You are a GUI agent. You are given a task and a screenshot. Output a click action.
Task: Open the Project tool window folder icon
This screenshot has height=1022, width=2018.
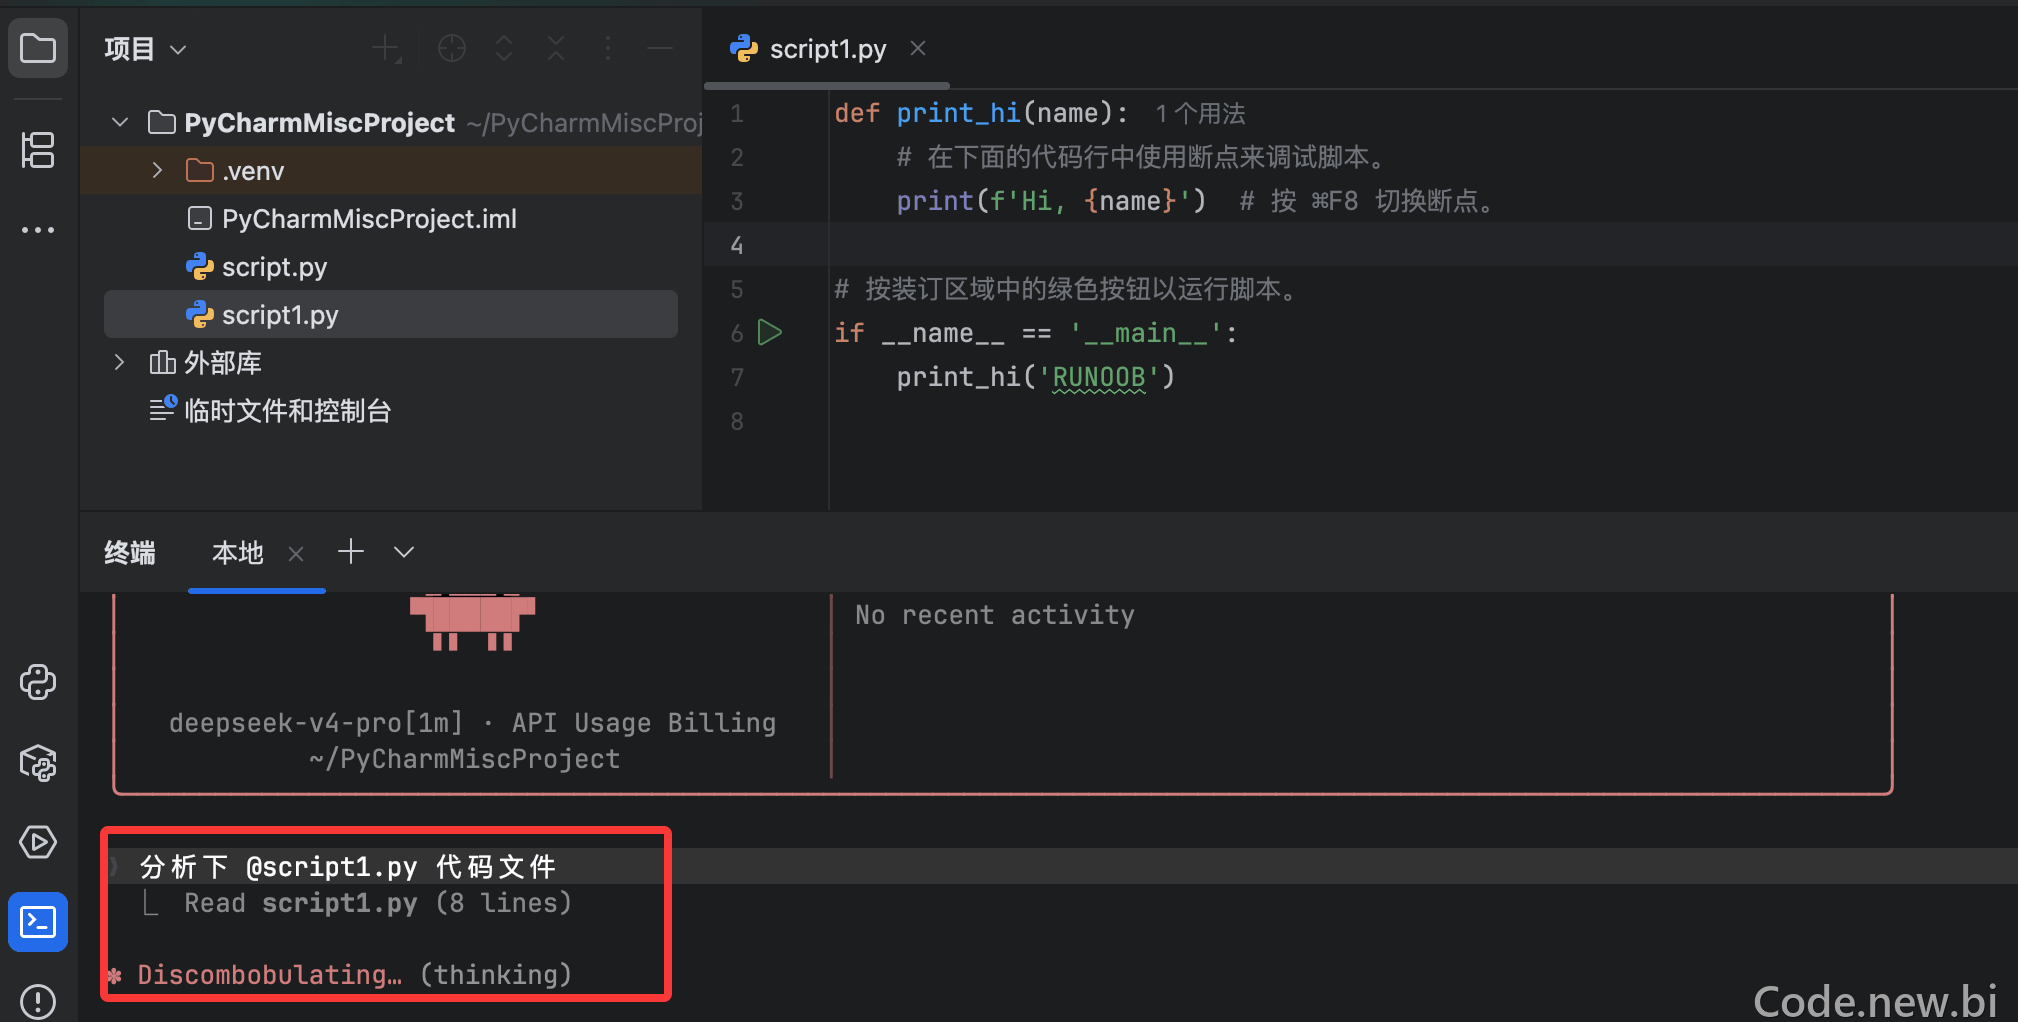pyautogui.click(x=38, y=47)
